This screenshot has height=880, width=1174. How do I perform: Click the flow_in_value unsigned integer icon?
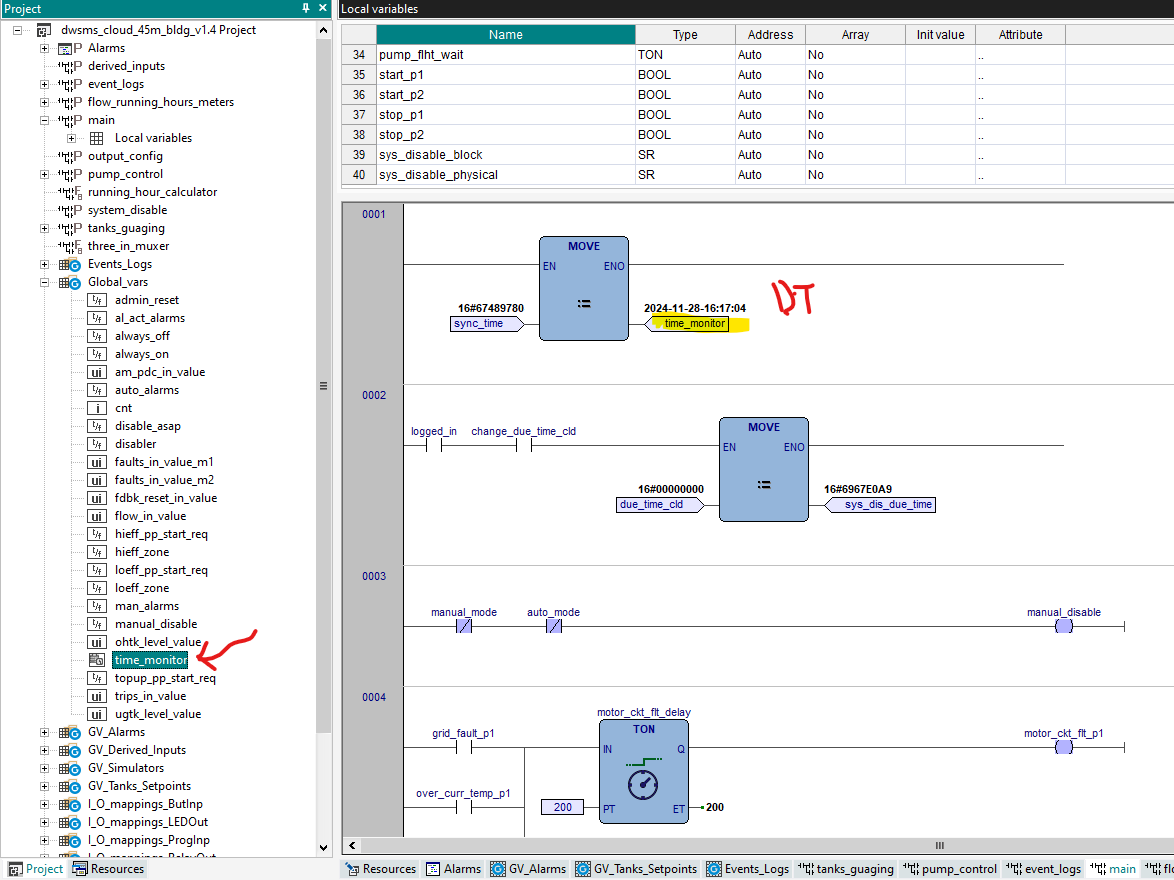96,516
